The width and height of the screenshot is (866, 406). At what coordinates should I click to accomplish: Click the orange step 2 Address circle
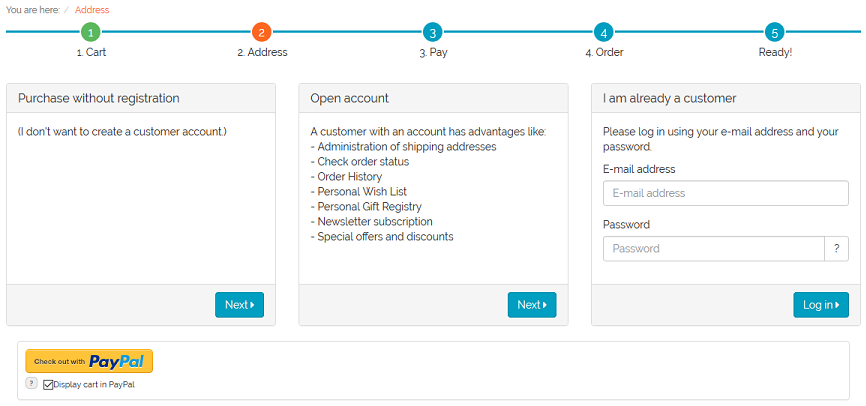262,33
